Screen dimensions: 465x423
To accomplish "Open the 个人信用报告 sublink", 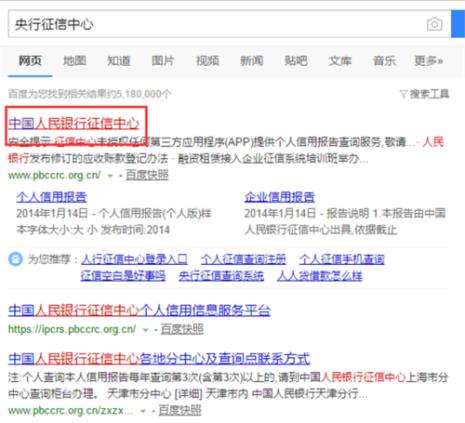I will coord(52,197).
